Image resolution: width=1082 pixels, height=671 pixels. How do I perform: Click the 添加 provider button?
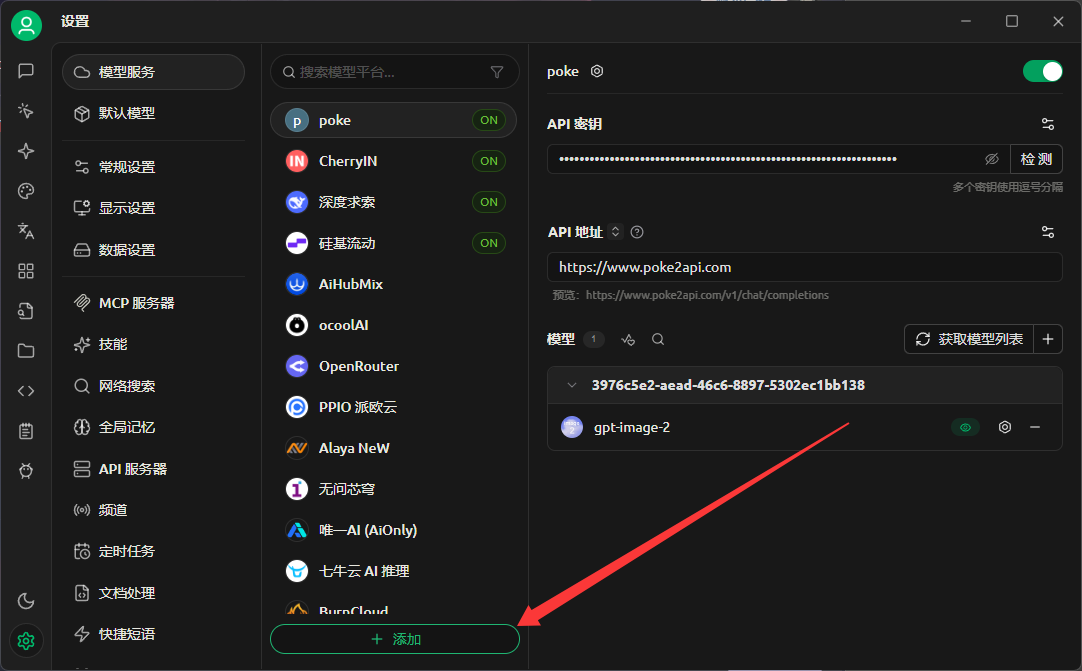tap(395, 639)
